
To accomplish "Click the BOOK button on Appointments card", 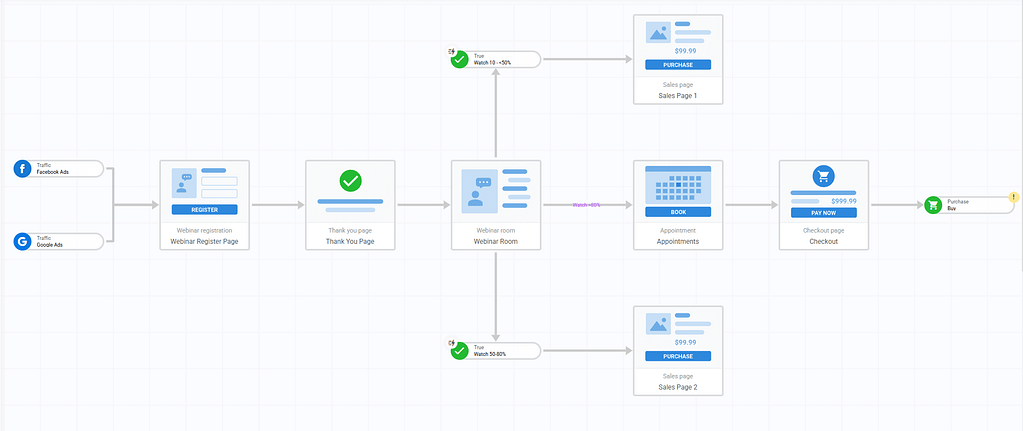I will 678,212.
